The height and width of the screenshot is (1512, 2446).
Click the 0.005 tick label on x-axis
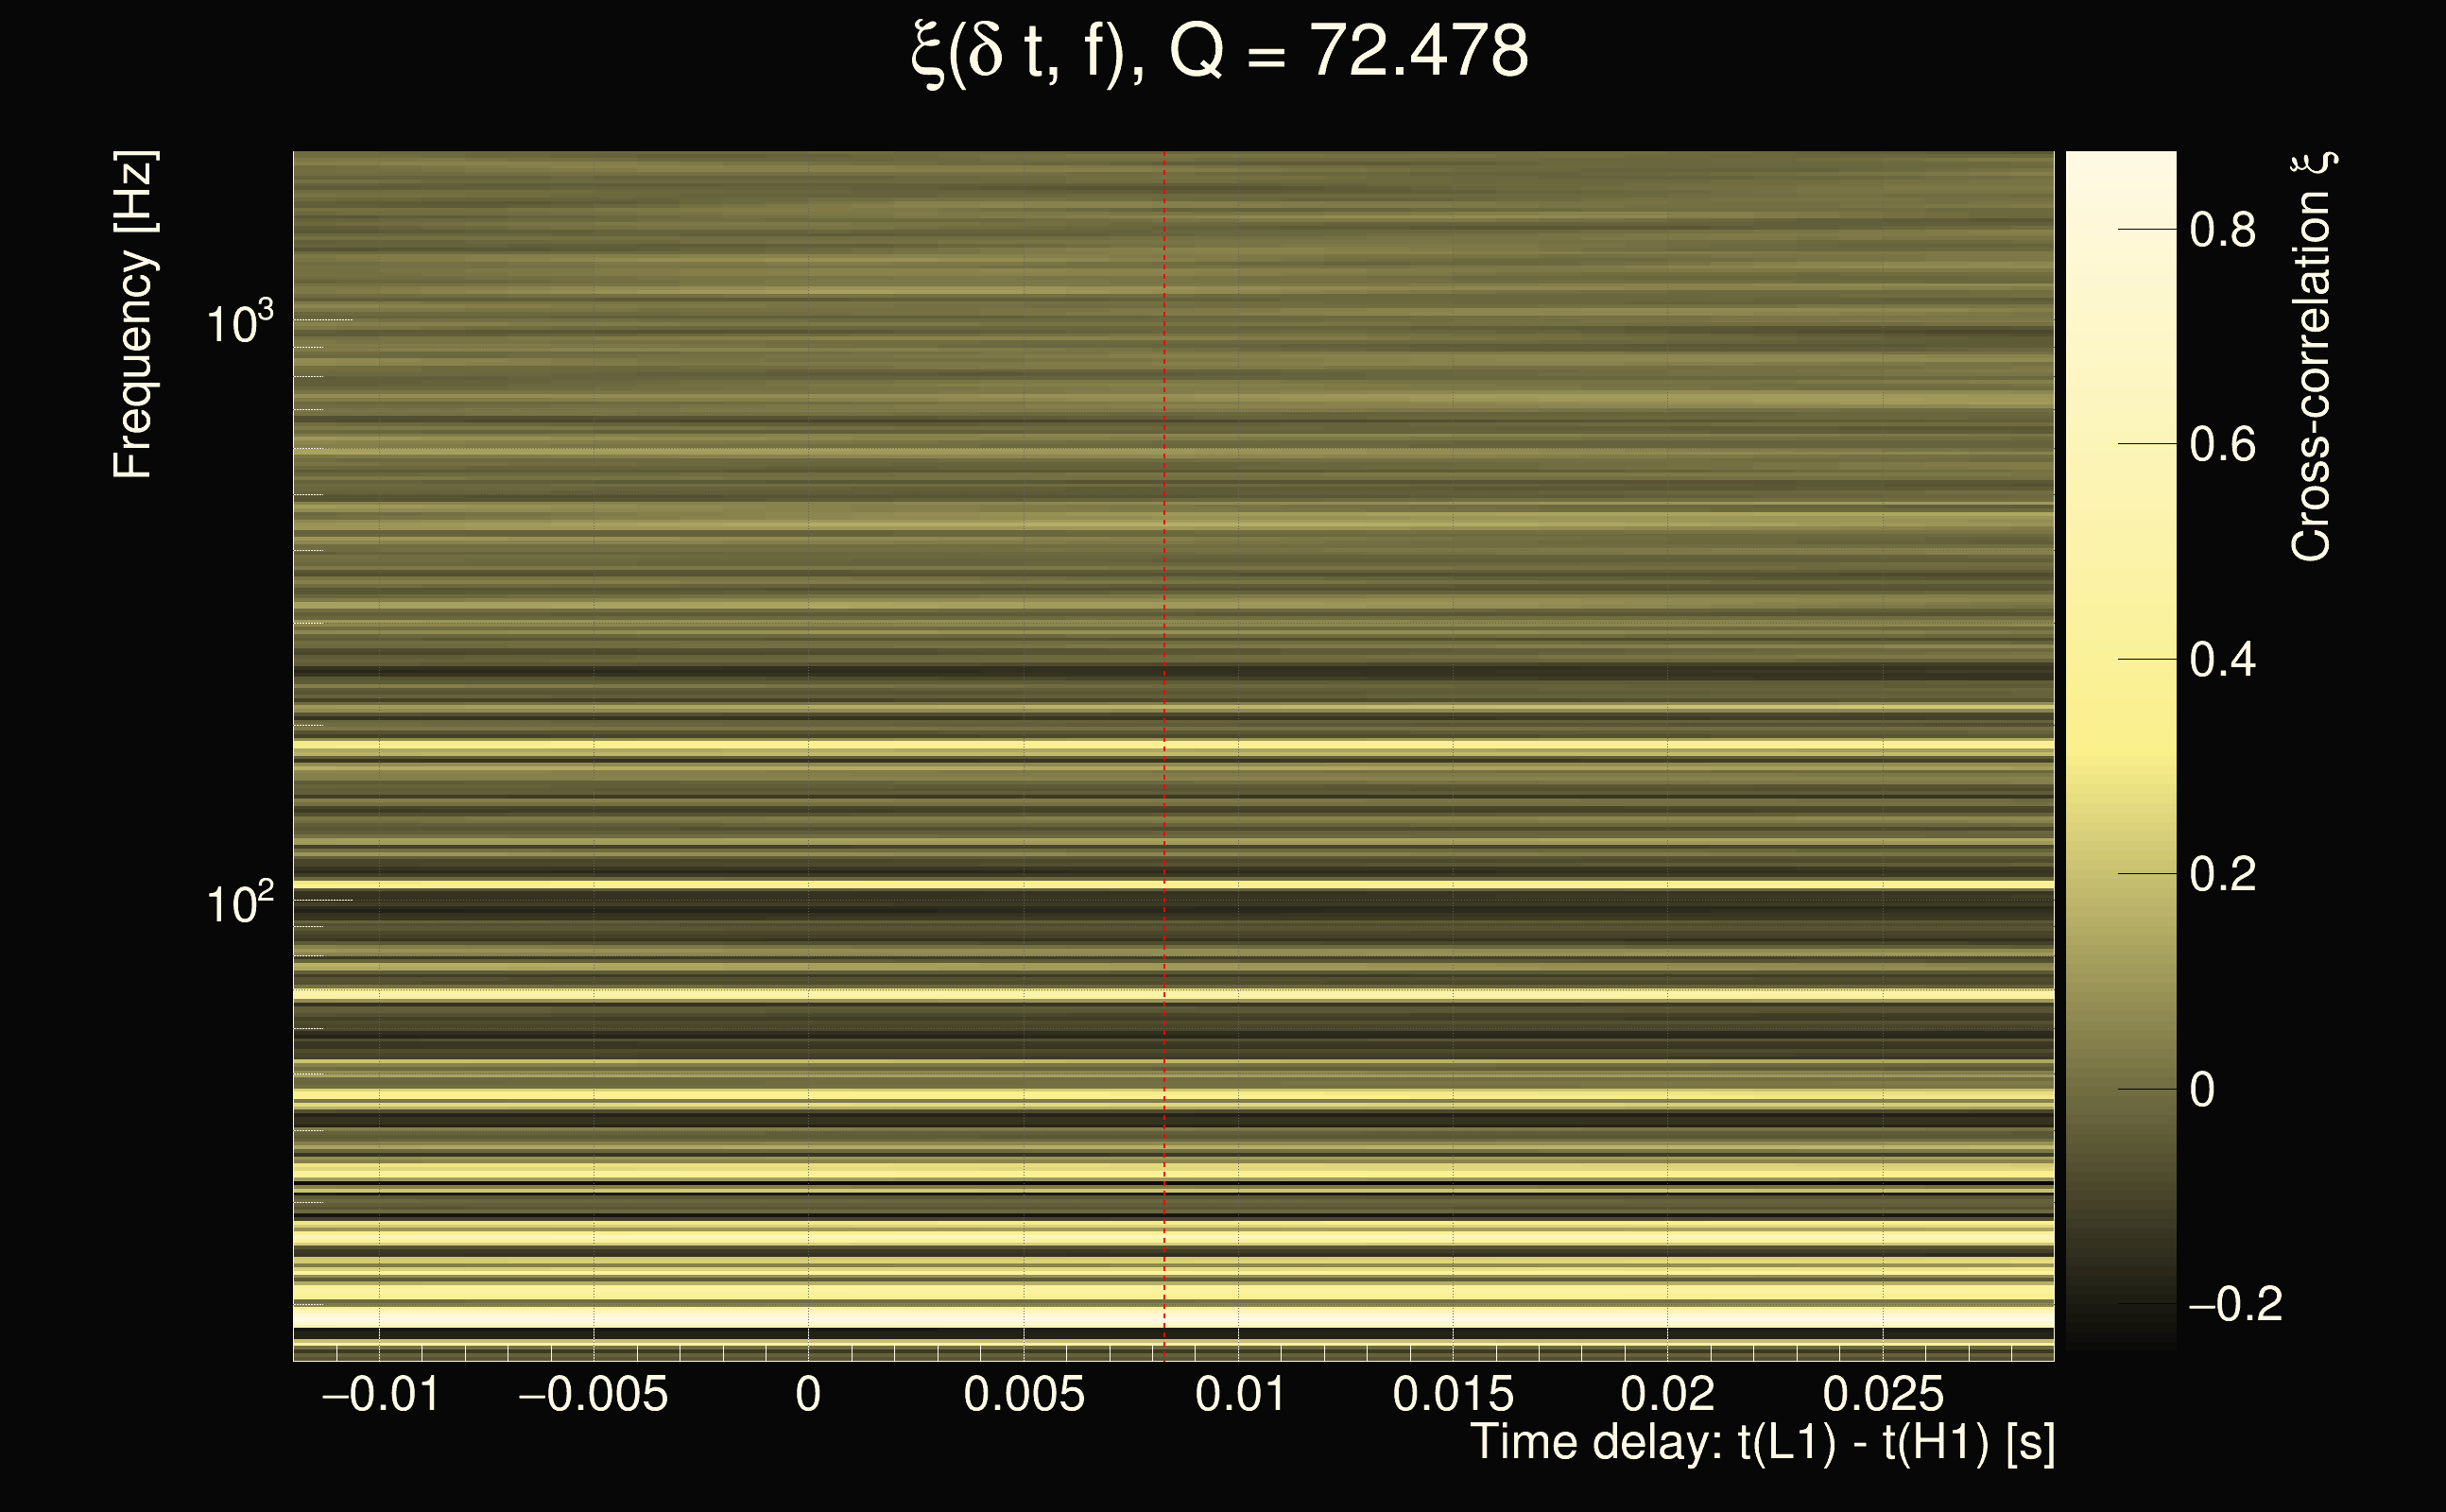(1023, 1394)
